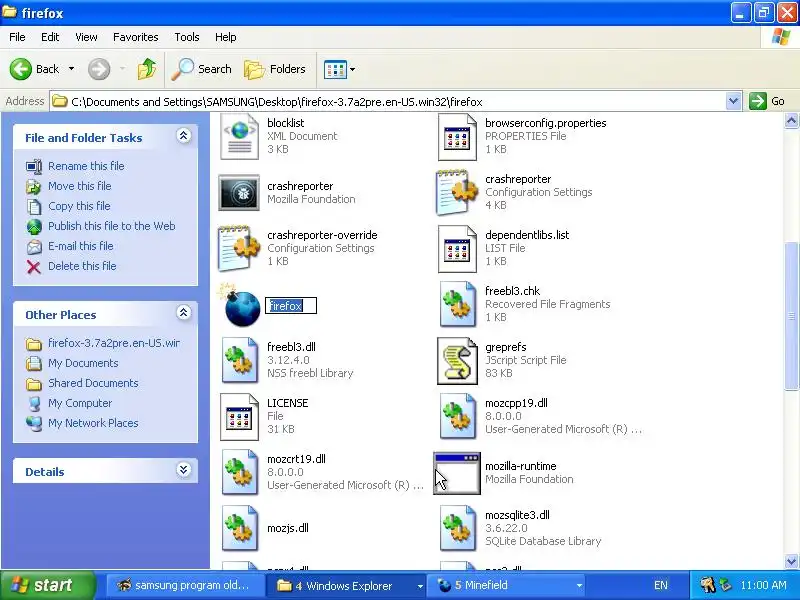Open the Minefield taskbar group dropdown
Viewport: 800px width, 600px height.
(x=579, y=586)
